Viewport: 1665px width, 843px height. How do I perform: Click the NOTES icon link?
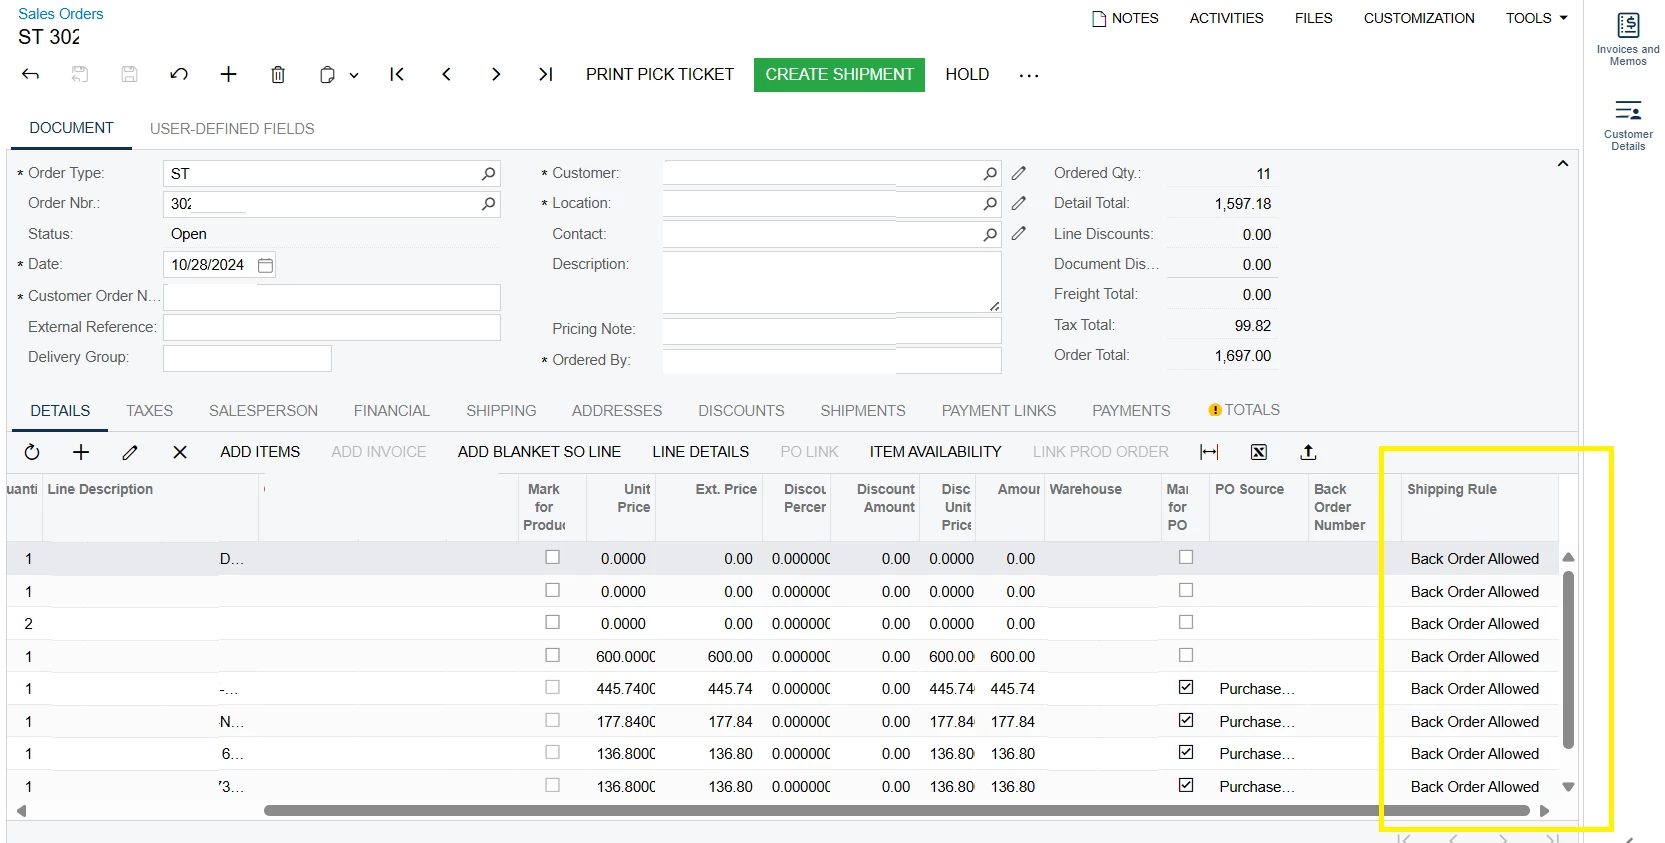pos(1125,18)
